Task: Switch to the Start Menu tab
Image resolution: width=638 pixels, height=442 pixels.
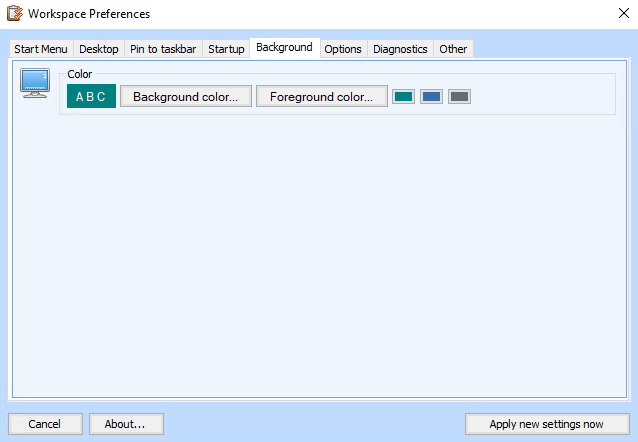Action: click(41, 49)
